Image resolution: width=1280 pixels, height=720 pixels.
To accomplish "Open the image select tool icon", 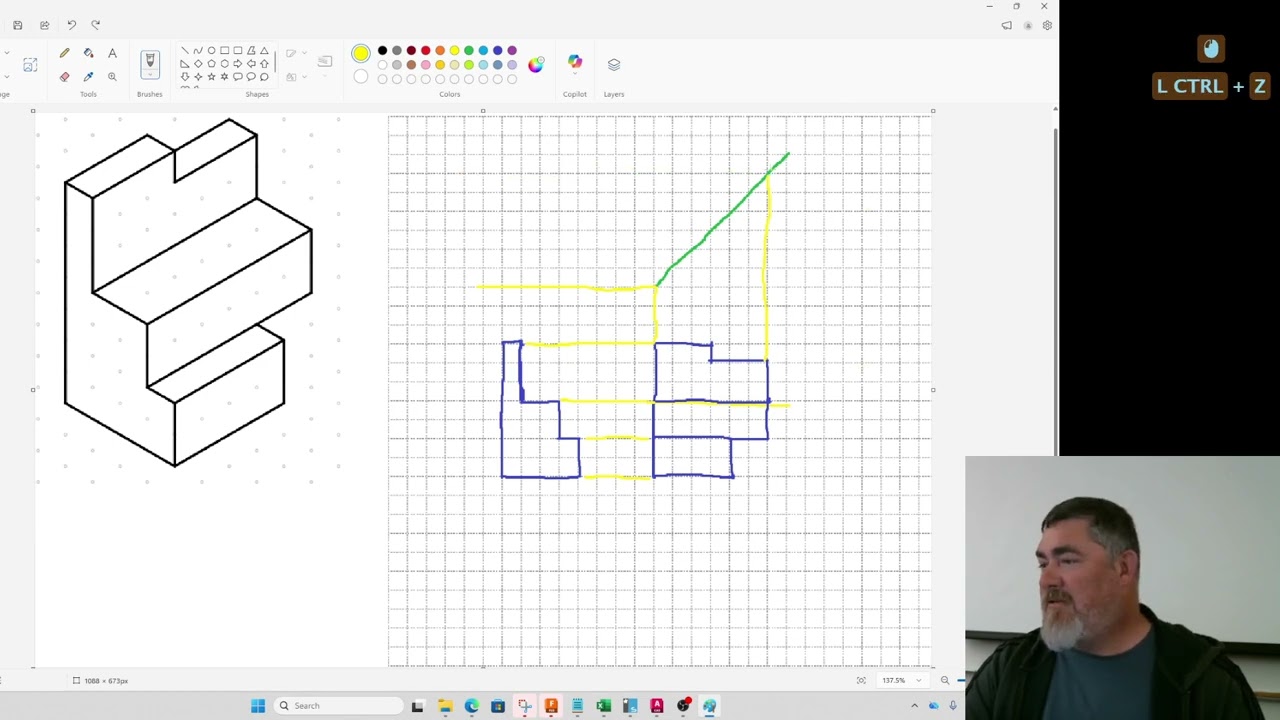I will click(30, 65).
